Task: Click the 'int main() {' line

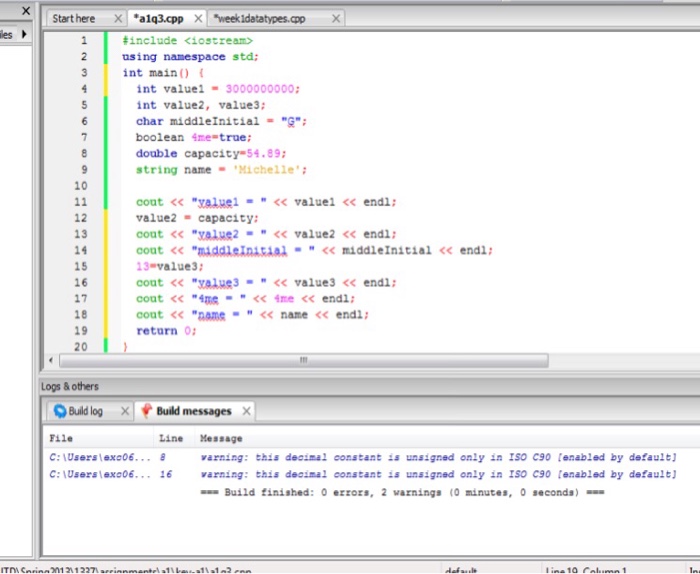Action: tap(163, 73)
